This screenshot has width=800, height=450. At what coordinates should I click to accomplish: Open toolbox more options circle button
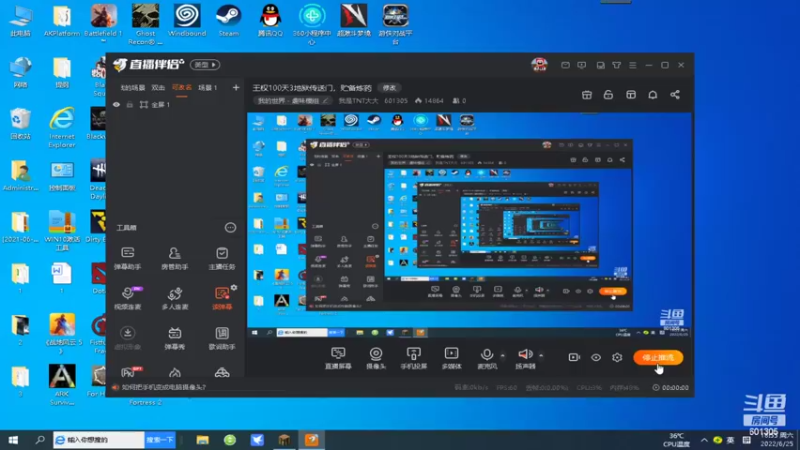(230, 228)
